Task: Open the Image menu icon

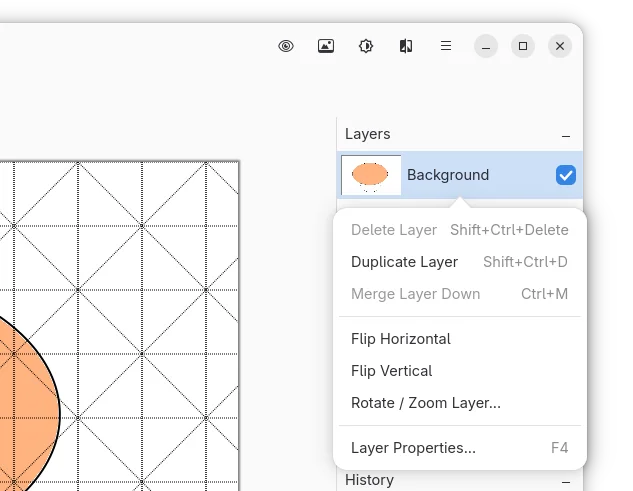Action: (x=326, y=46)
